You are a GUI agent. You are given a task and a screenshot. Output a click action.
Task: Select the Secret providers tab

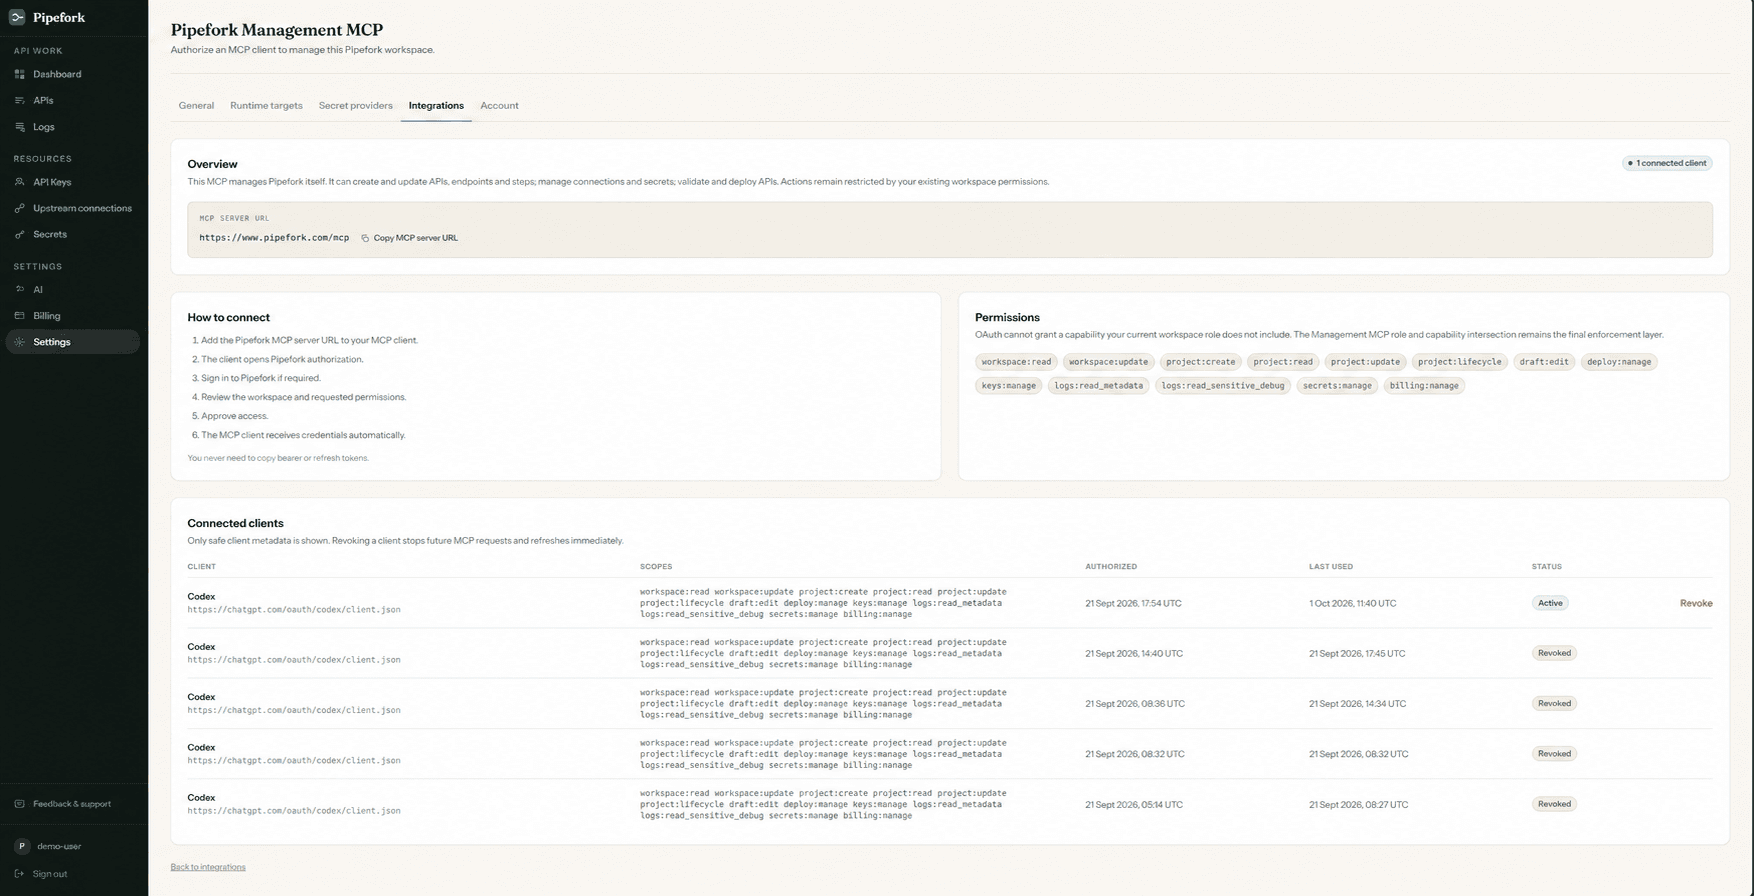pyautogui.click(x=355, y=105)
